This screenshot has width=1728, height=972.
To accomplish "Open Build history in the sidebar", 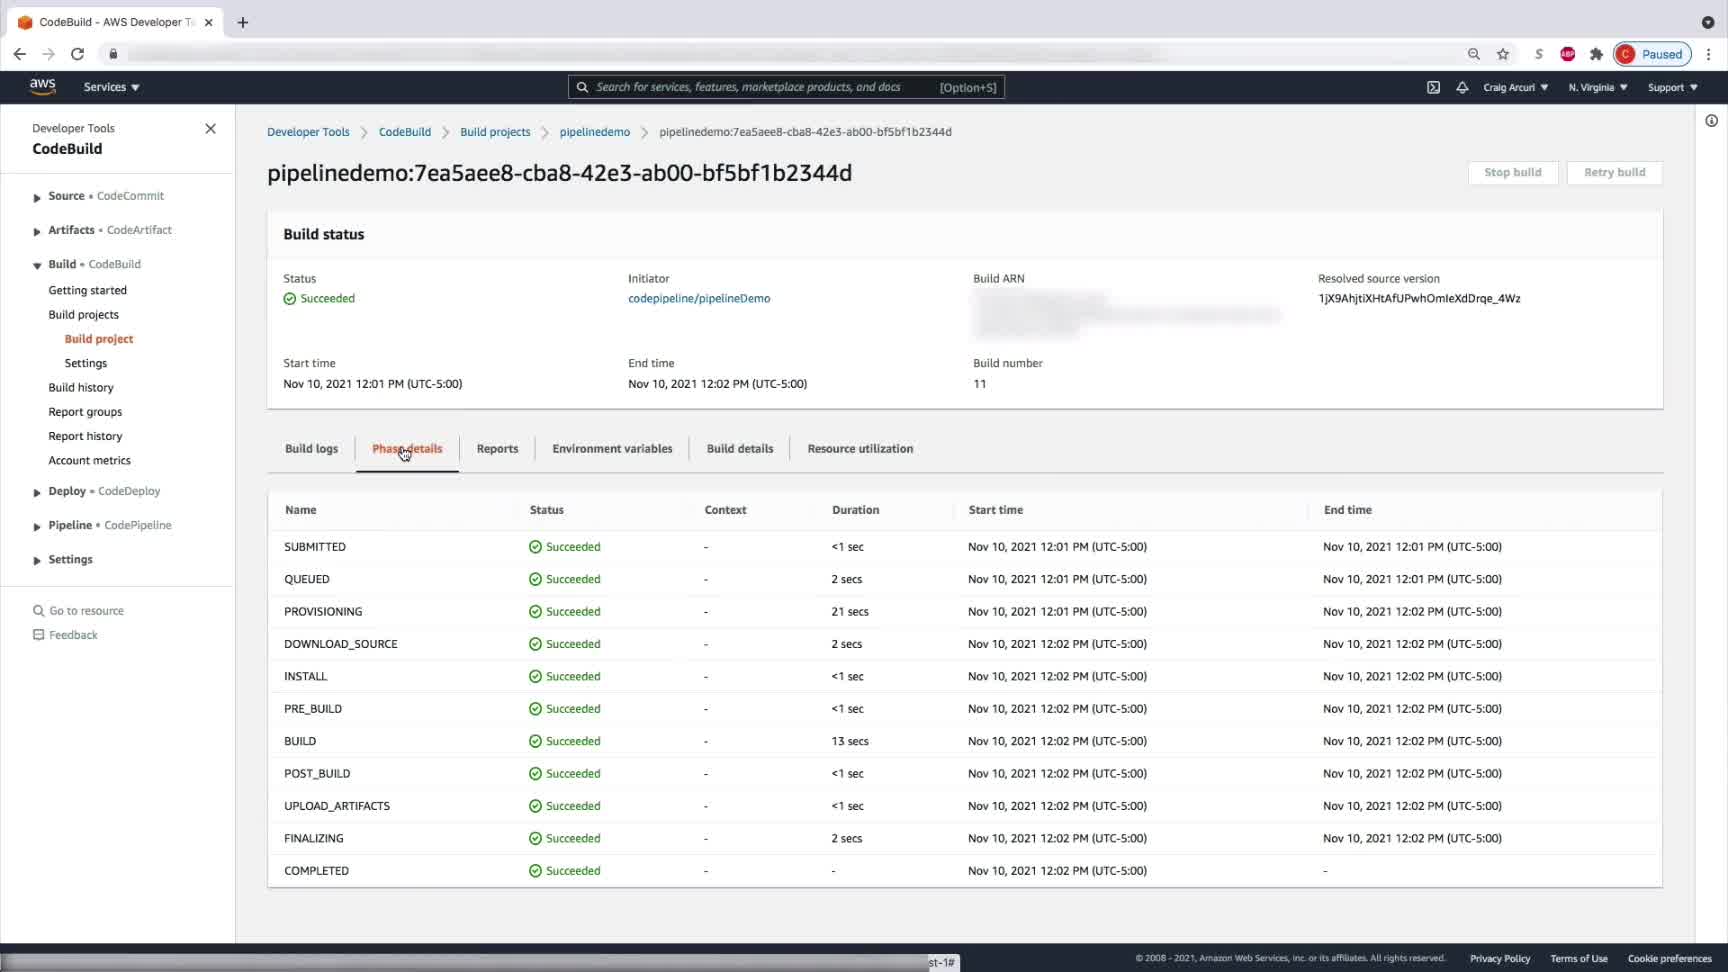I will pos(81,388).
